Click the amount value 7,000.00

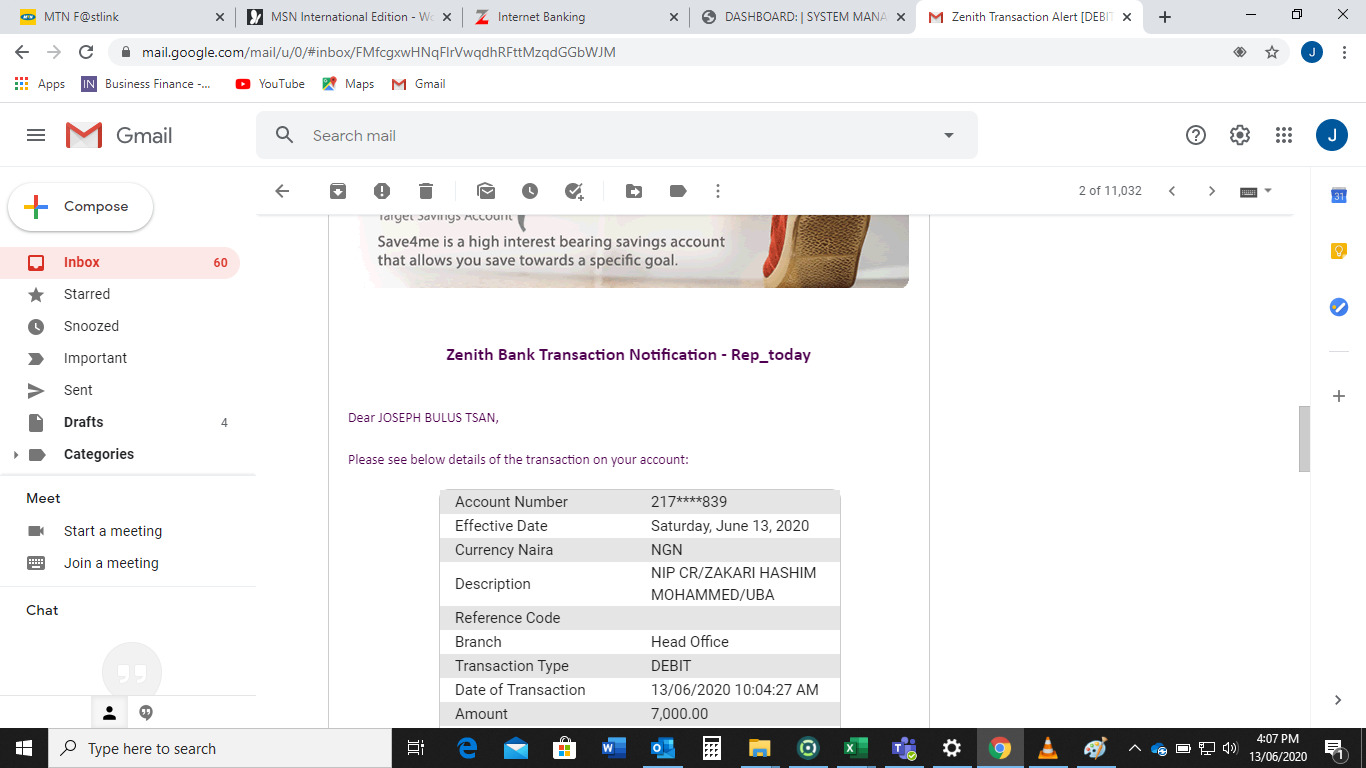tap(679, 714)
